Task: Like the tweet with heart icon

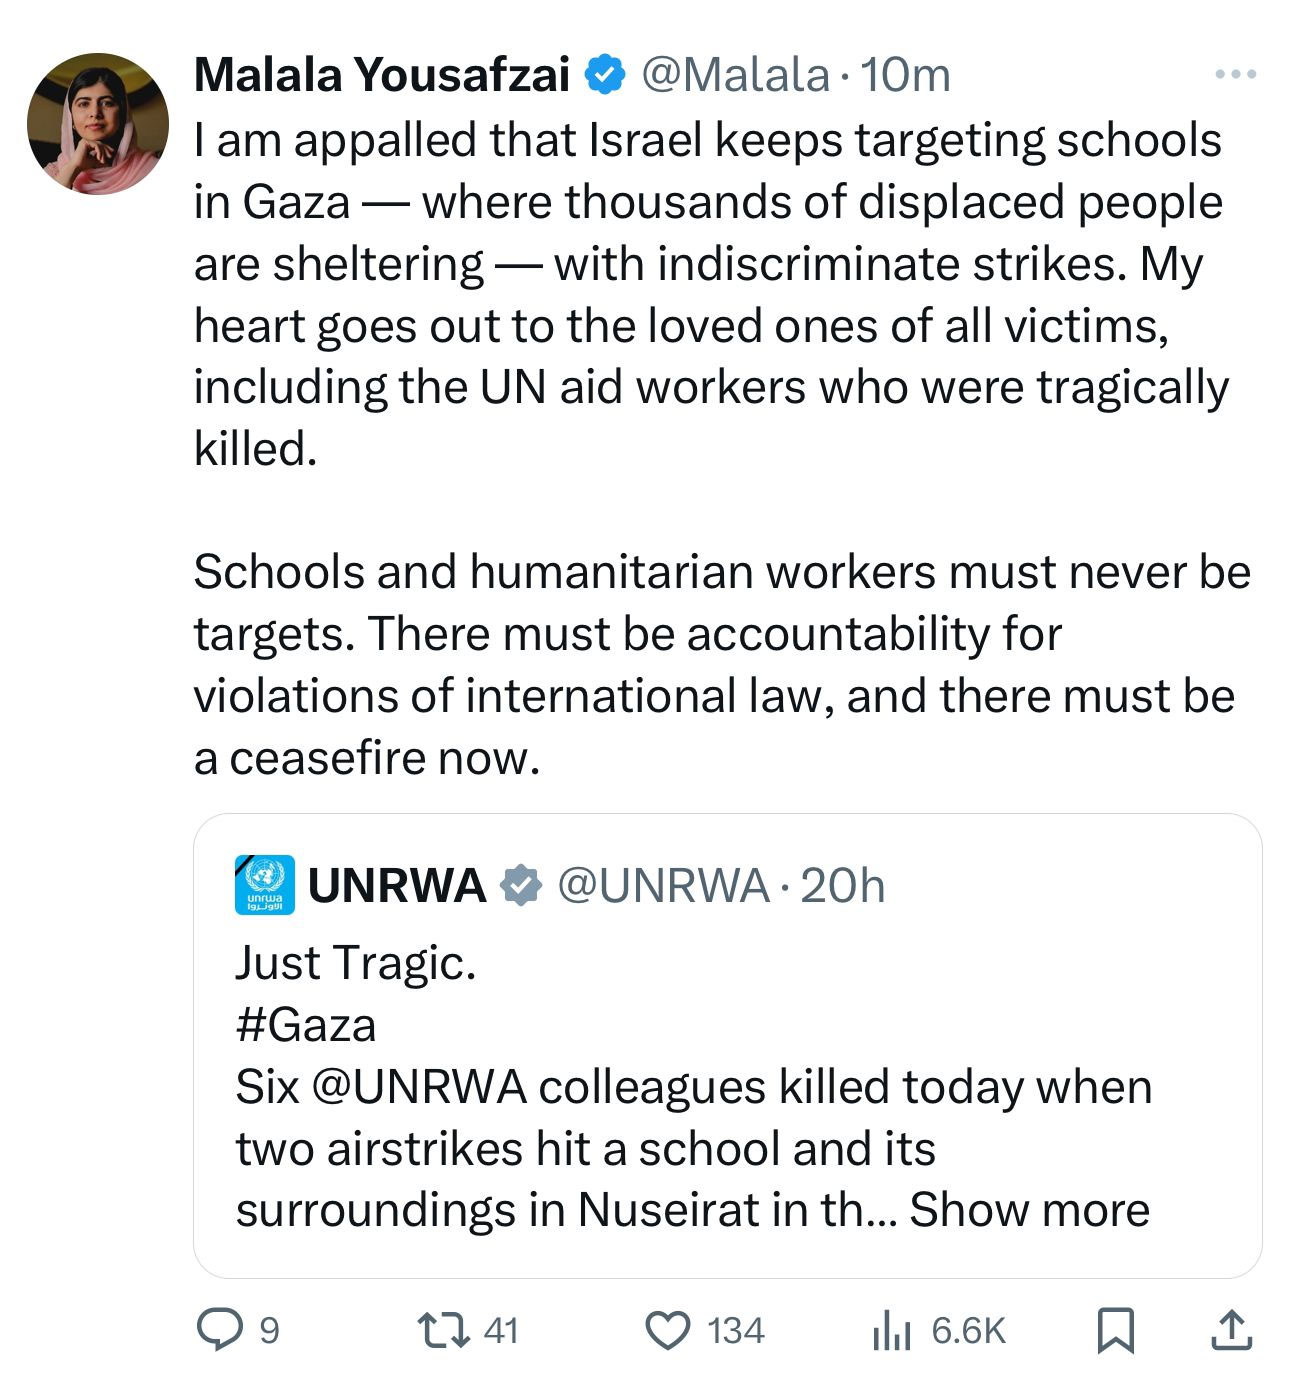Action: (x=669, y=1330)
